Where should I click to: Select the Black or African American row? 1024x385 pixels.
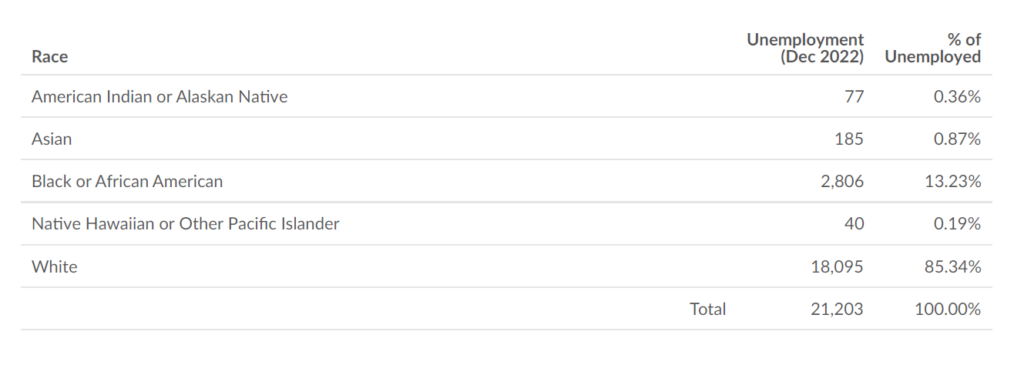click(506, 181)
